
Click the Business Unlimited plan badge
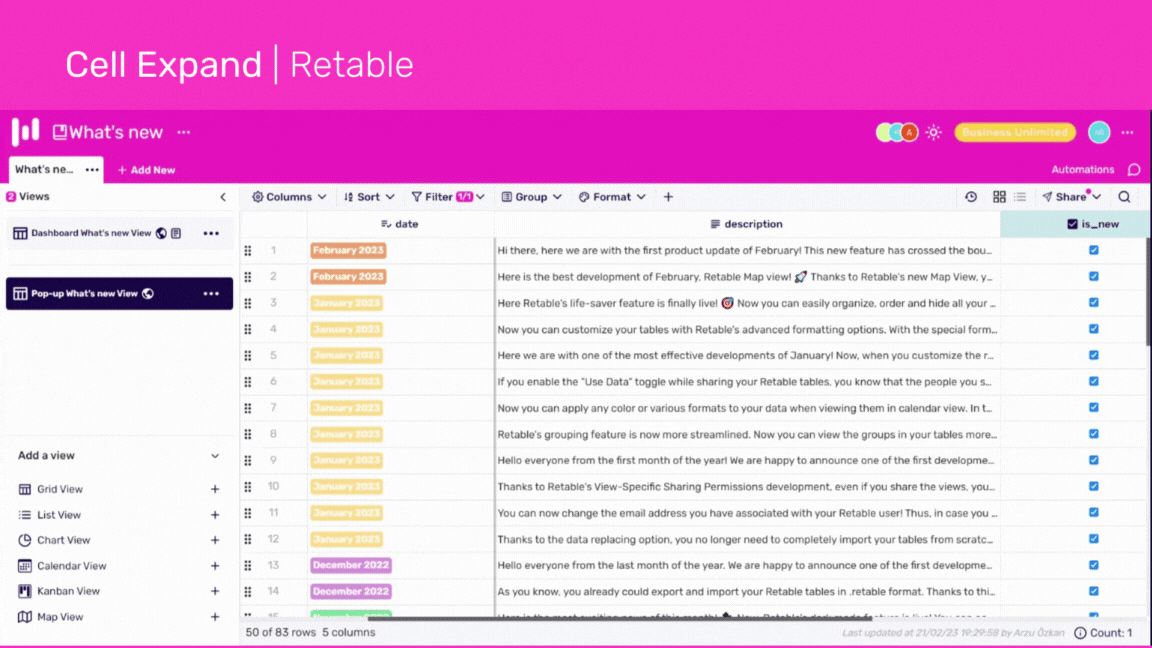point(1015,132)
